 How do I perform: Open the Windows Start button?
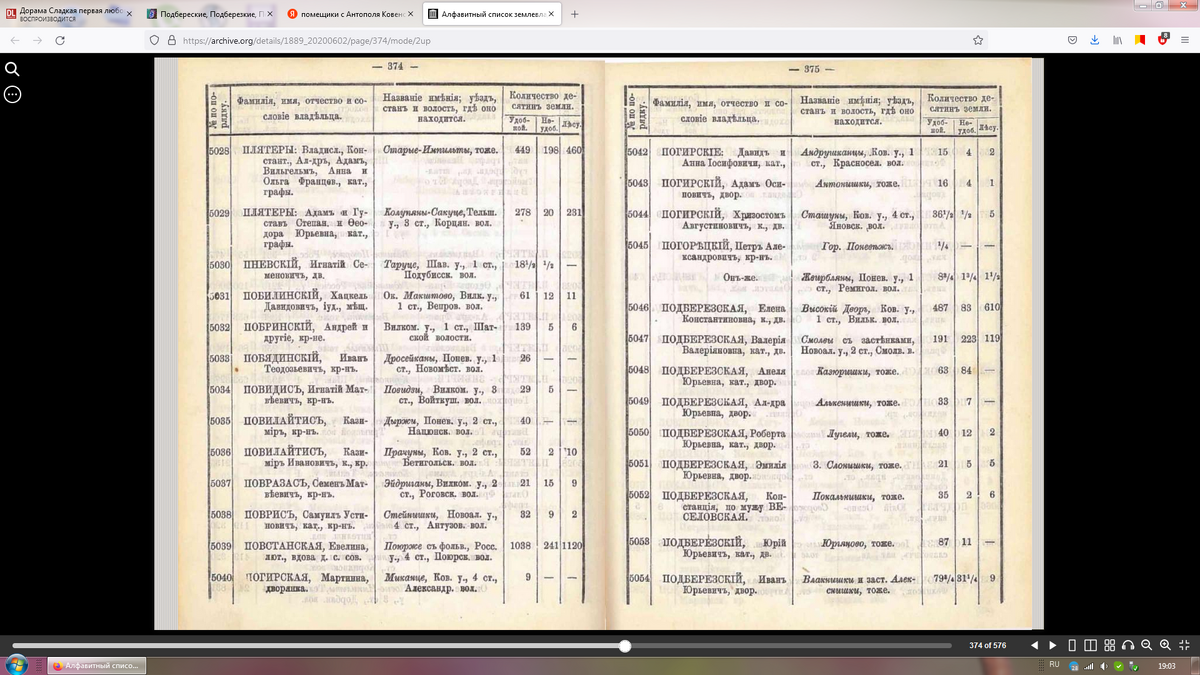(15, 664)
